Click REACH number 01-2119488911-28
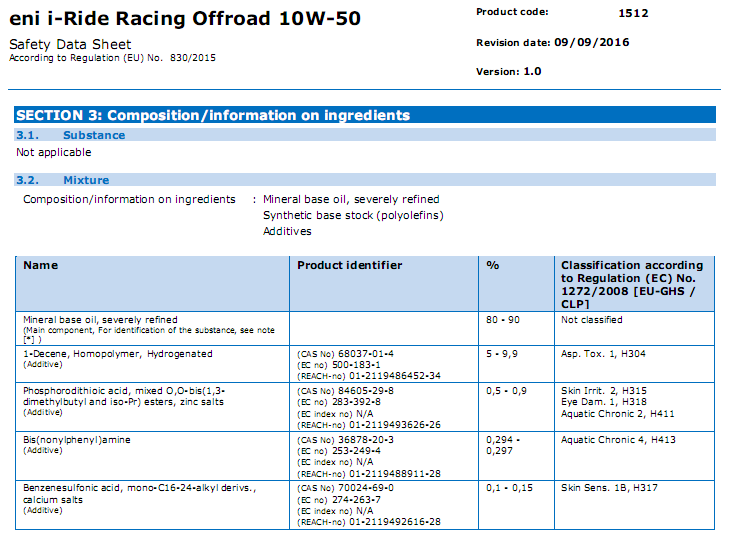Screen dimensions: 730x545 [395, 474]
